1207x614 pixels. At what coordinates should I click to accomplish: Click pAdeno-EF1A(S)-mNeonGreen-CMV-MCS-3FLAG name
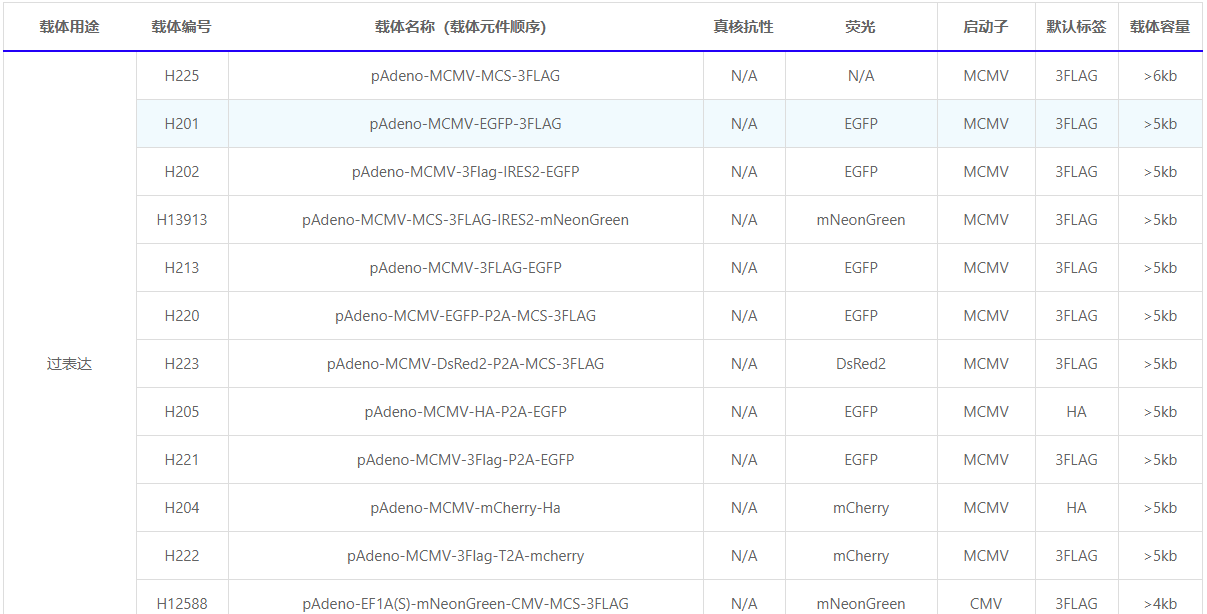[465, 604]
